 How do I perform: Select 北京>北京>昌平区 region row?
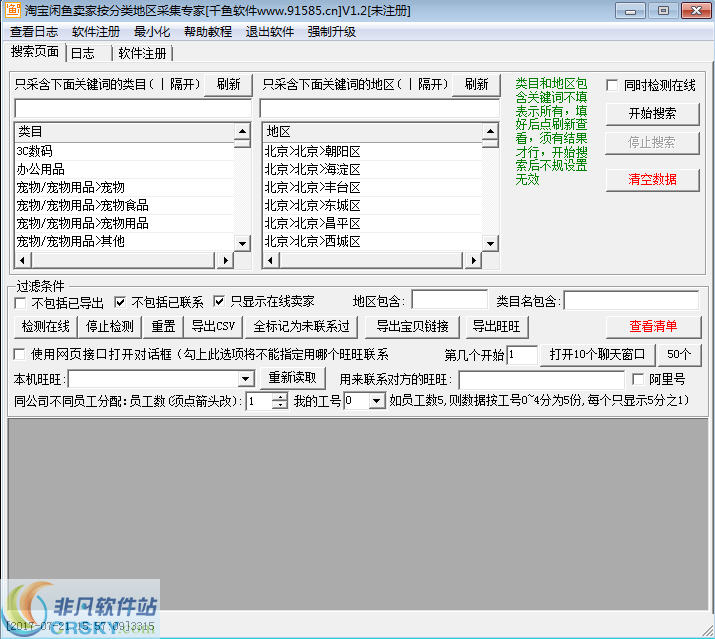[x=373, y=223]
